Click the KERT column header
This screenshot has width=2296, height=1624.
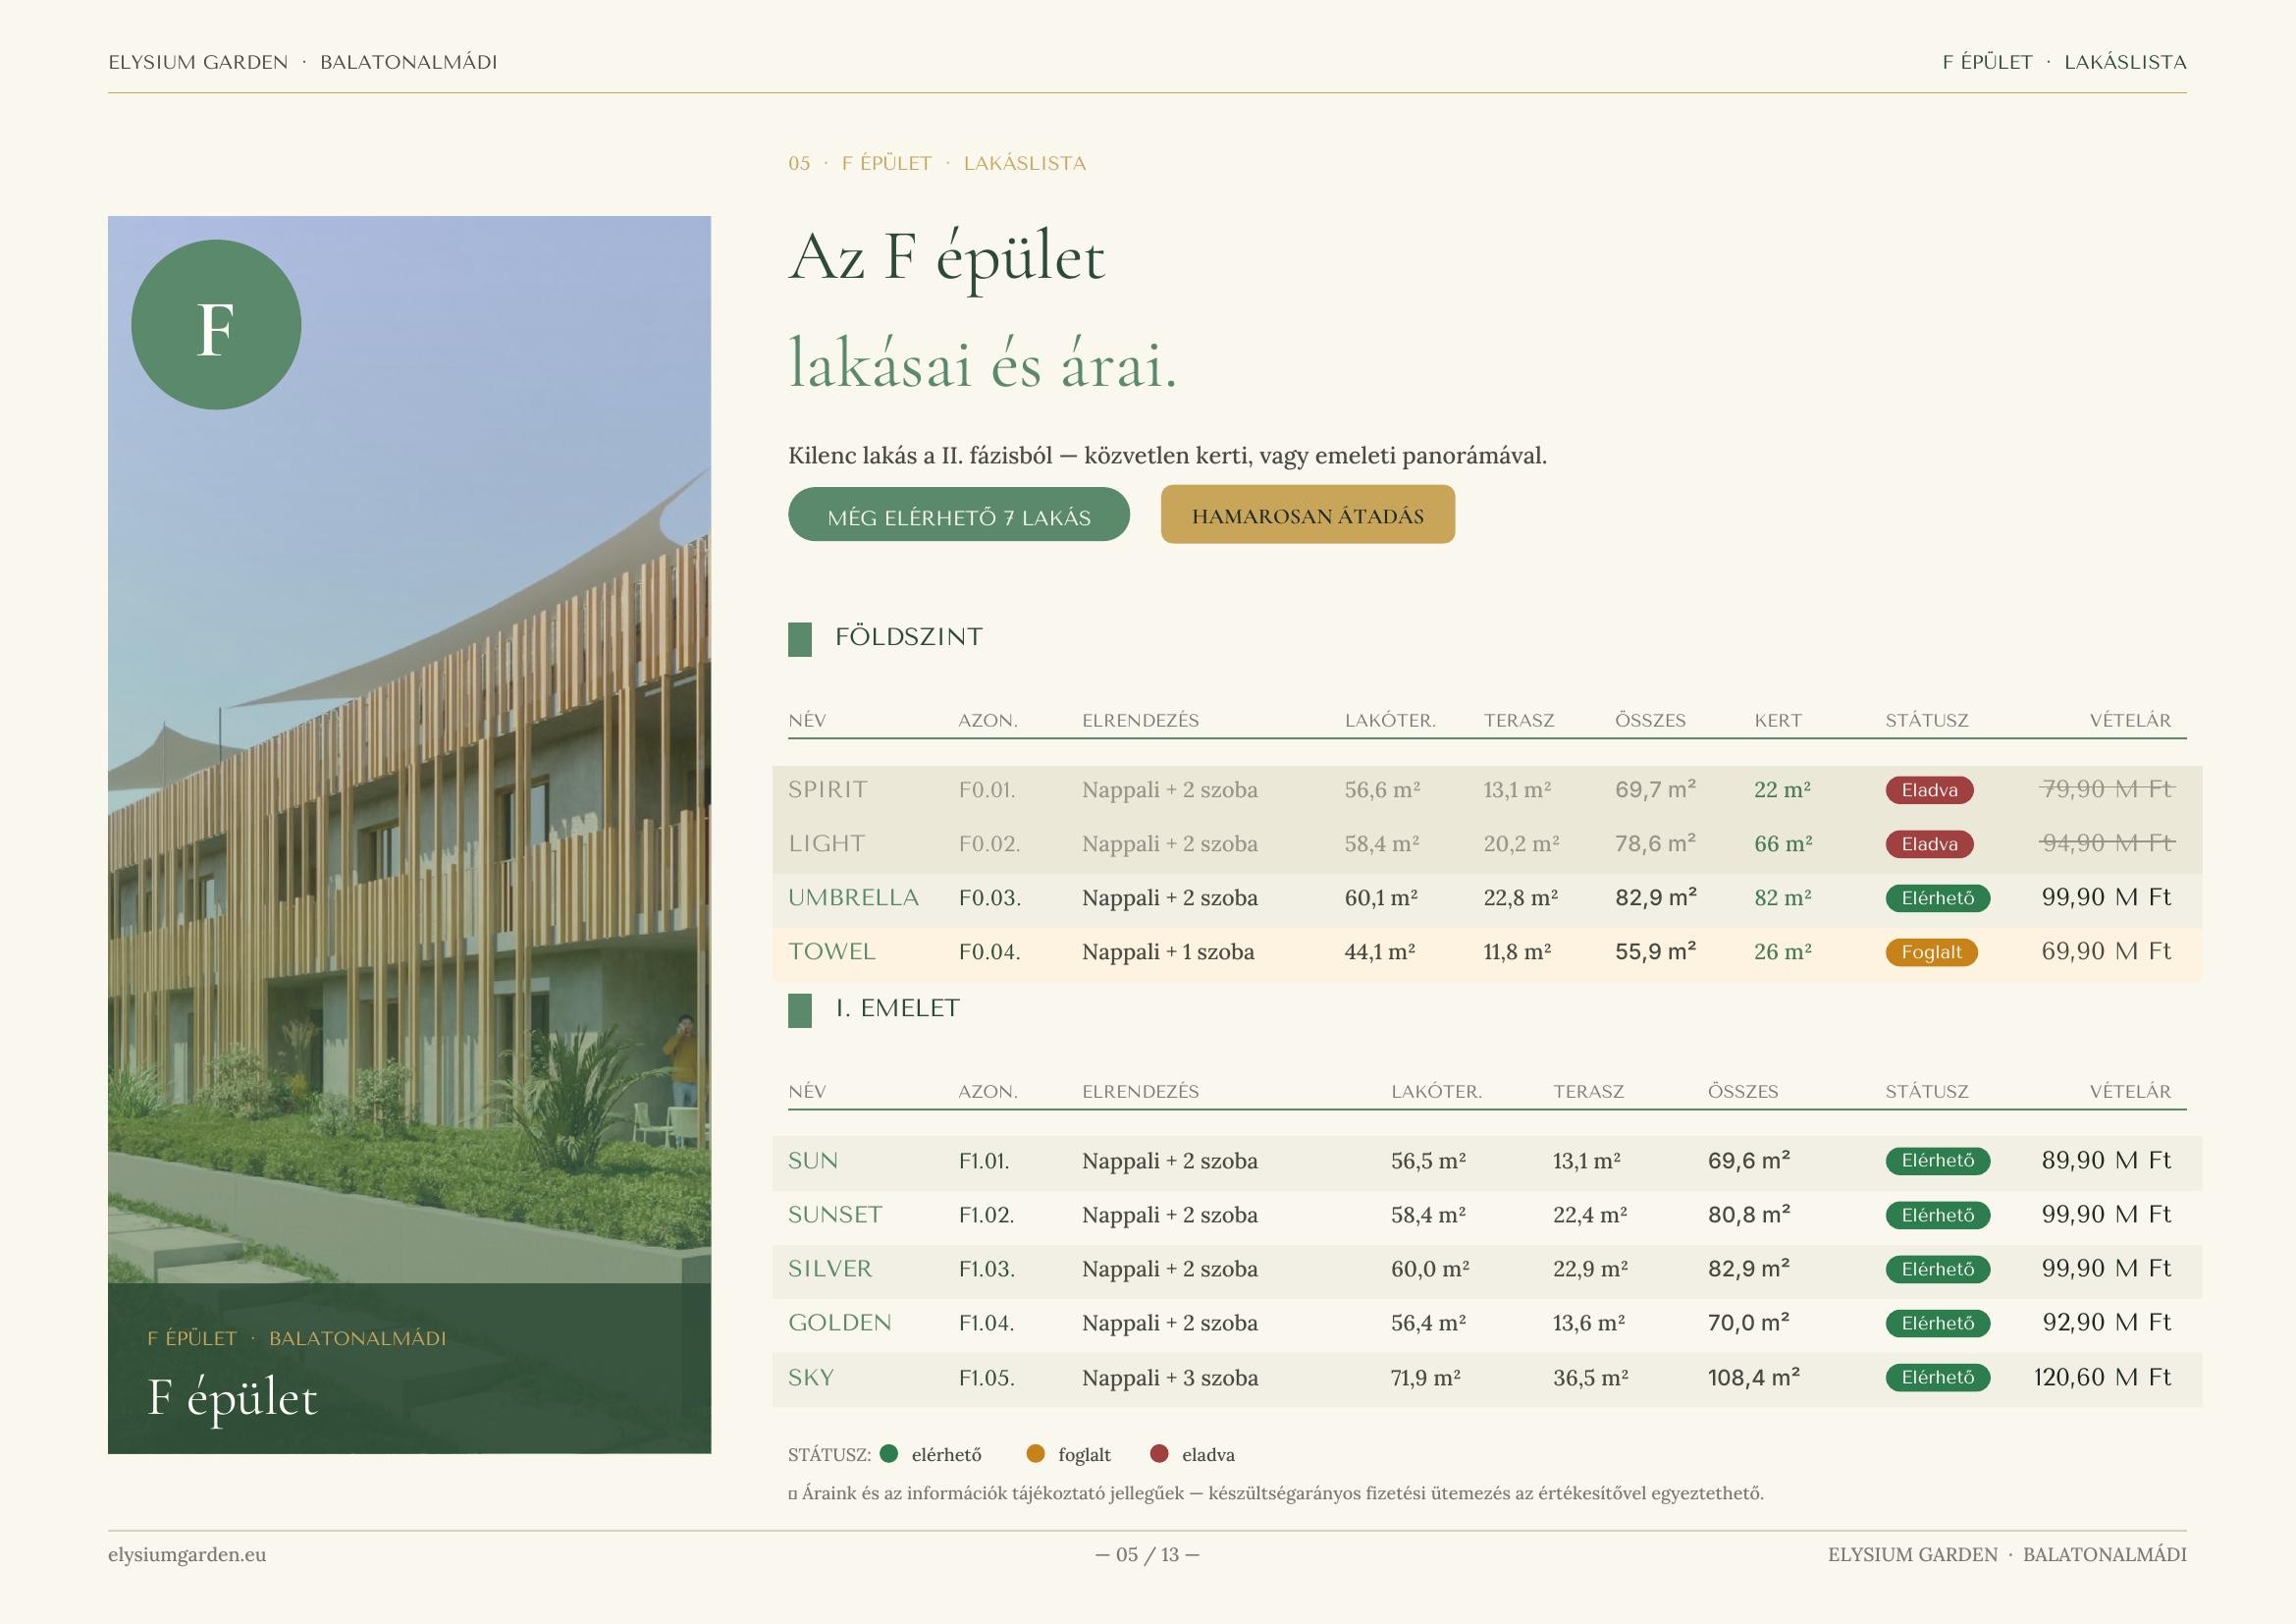coord(1777,720)
